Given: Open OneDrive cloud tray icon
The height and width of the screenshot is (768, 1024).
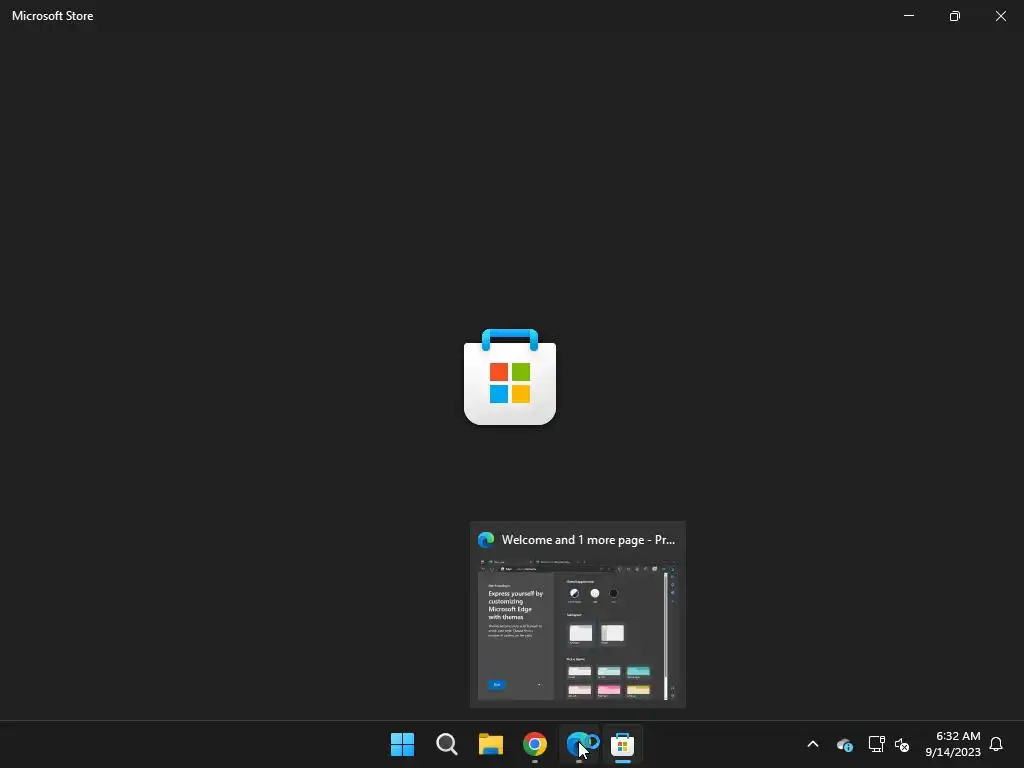Looking at the screenshot, I should pyautogui.click(x=844, y=744).
